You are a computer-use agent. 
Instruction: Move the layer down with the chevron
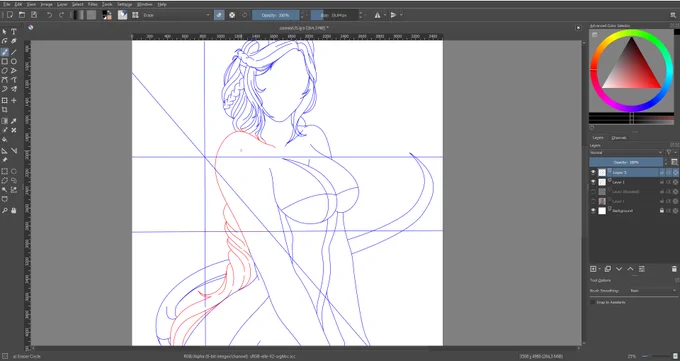[x=619, y=269]
